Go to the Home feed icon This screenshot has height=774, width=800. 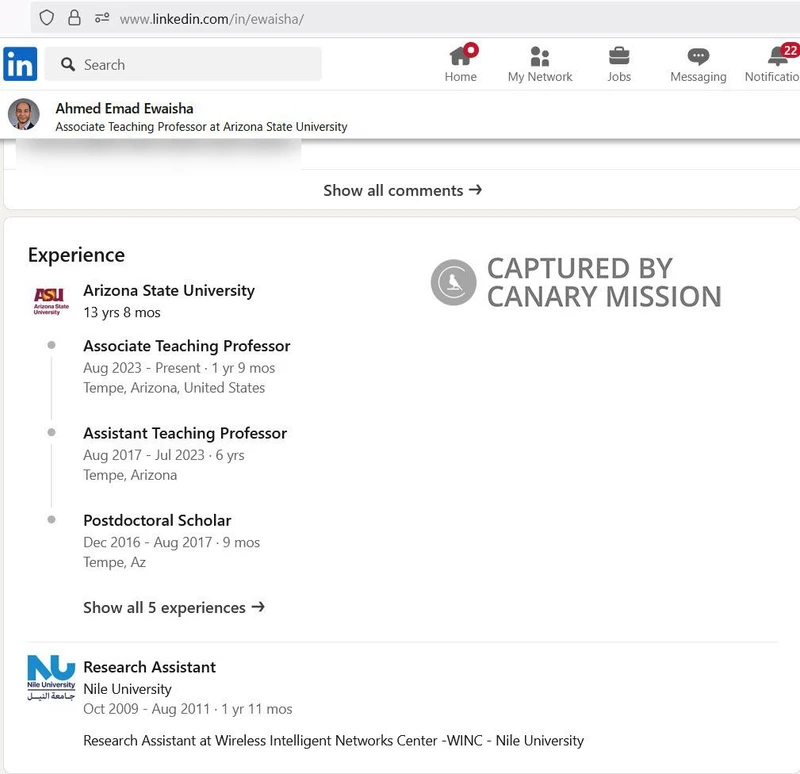tap(460, 56)
